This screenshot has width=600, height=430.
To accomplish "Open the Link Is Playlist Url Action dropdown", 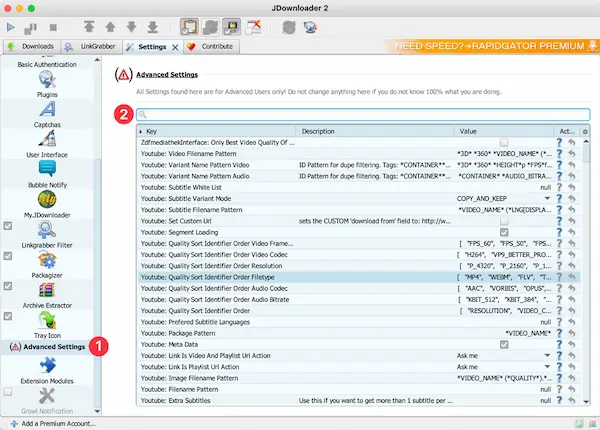I will point(547,366).
